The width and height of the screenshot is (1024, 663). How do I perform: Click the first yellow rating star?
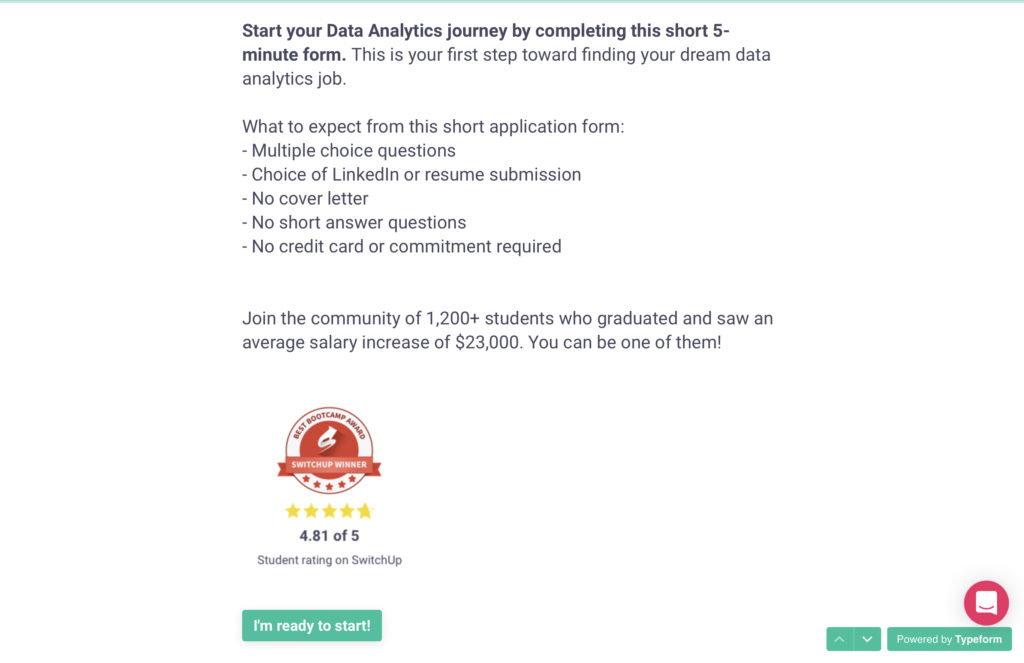tap(293, 511)
